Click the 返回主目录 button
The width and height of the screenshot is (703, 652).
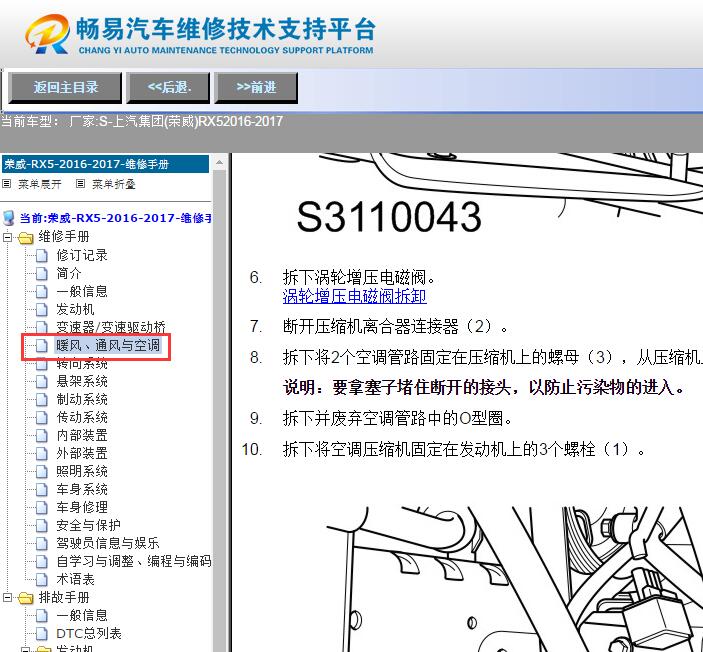point(65,88)
